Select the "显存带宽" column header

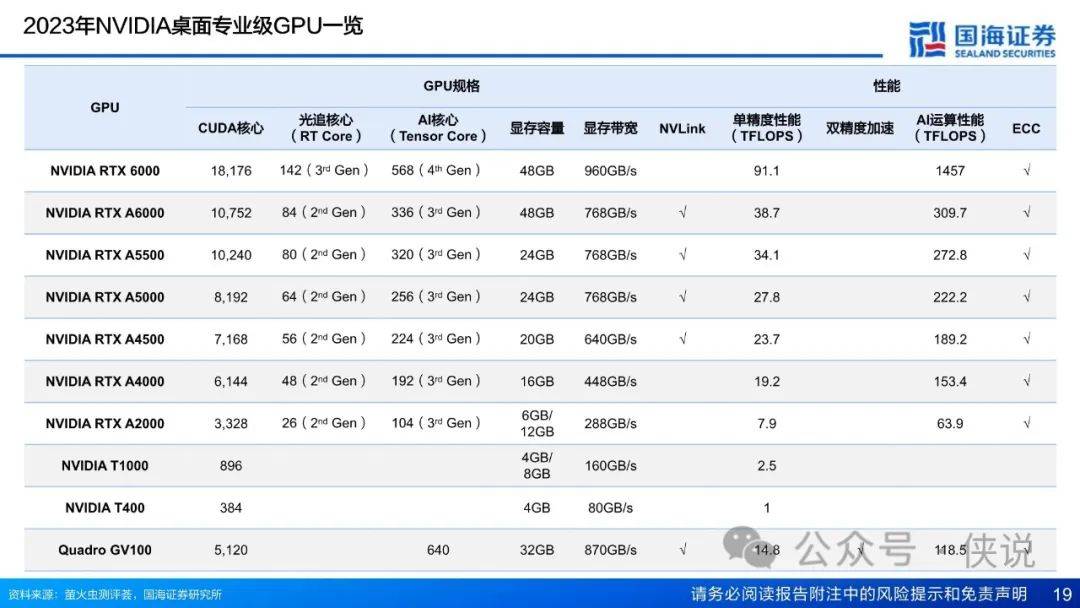610,128
